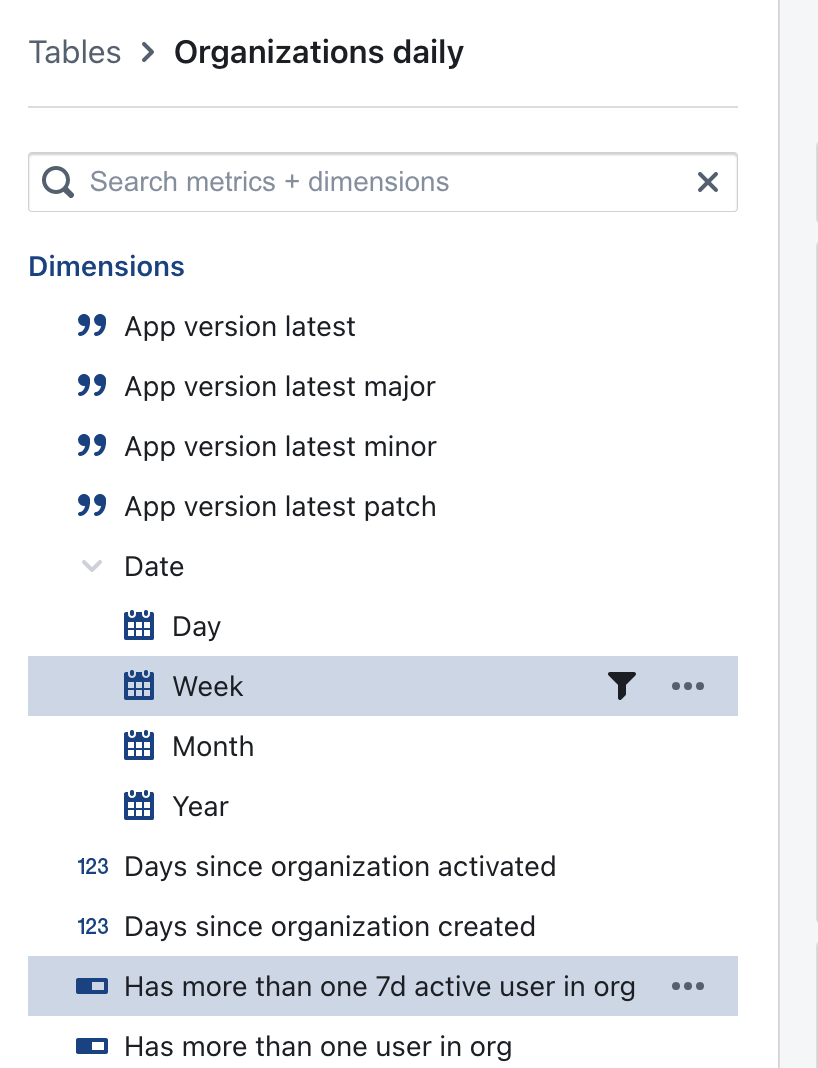Click the calendar icon next to Week
The width and height of the screenshot is (818, 1068).
[x=139, y=686]
